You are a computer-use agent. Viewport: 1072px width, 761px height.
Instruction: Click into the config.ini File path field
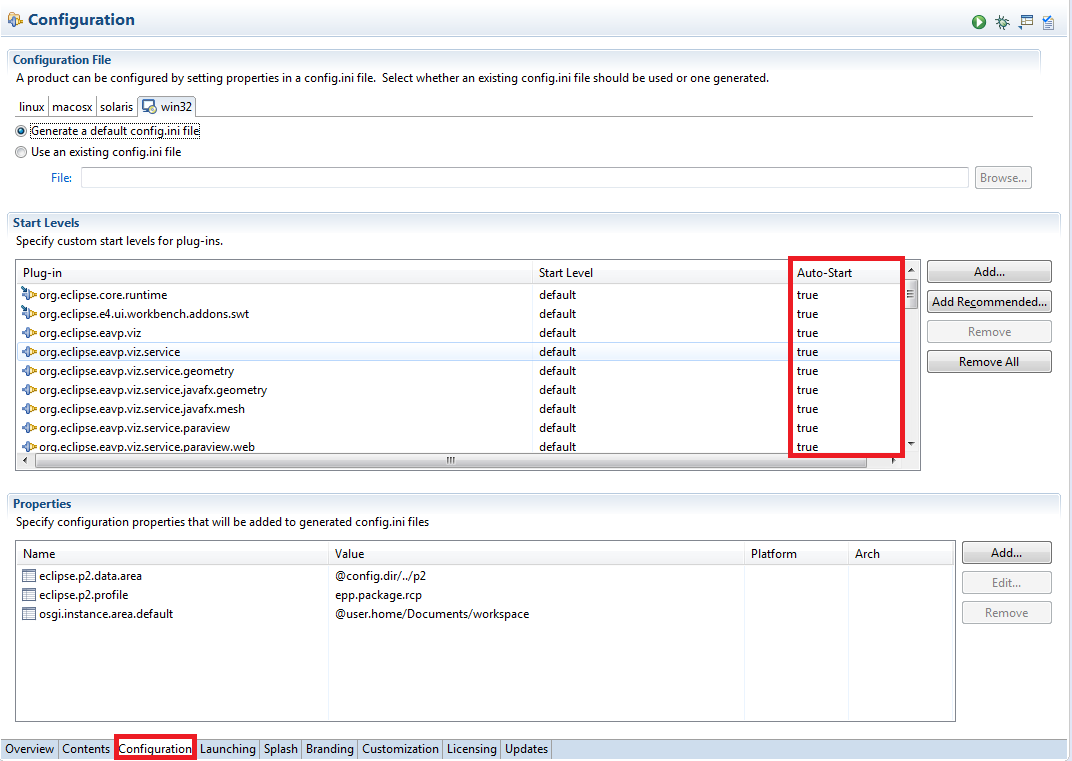(x=524, y=178)
